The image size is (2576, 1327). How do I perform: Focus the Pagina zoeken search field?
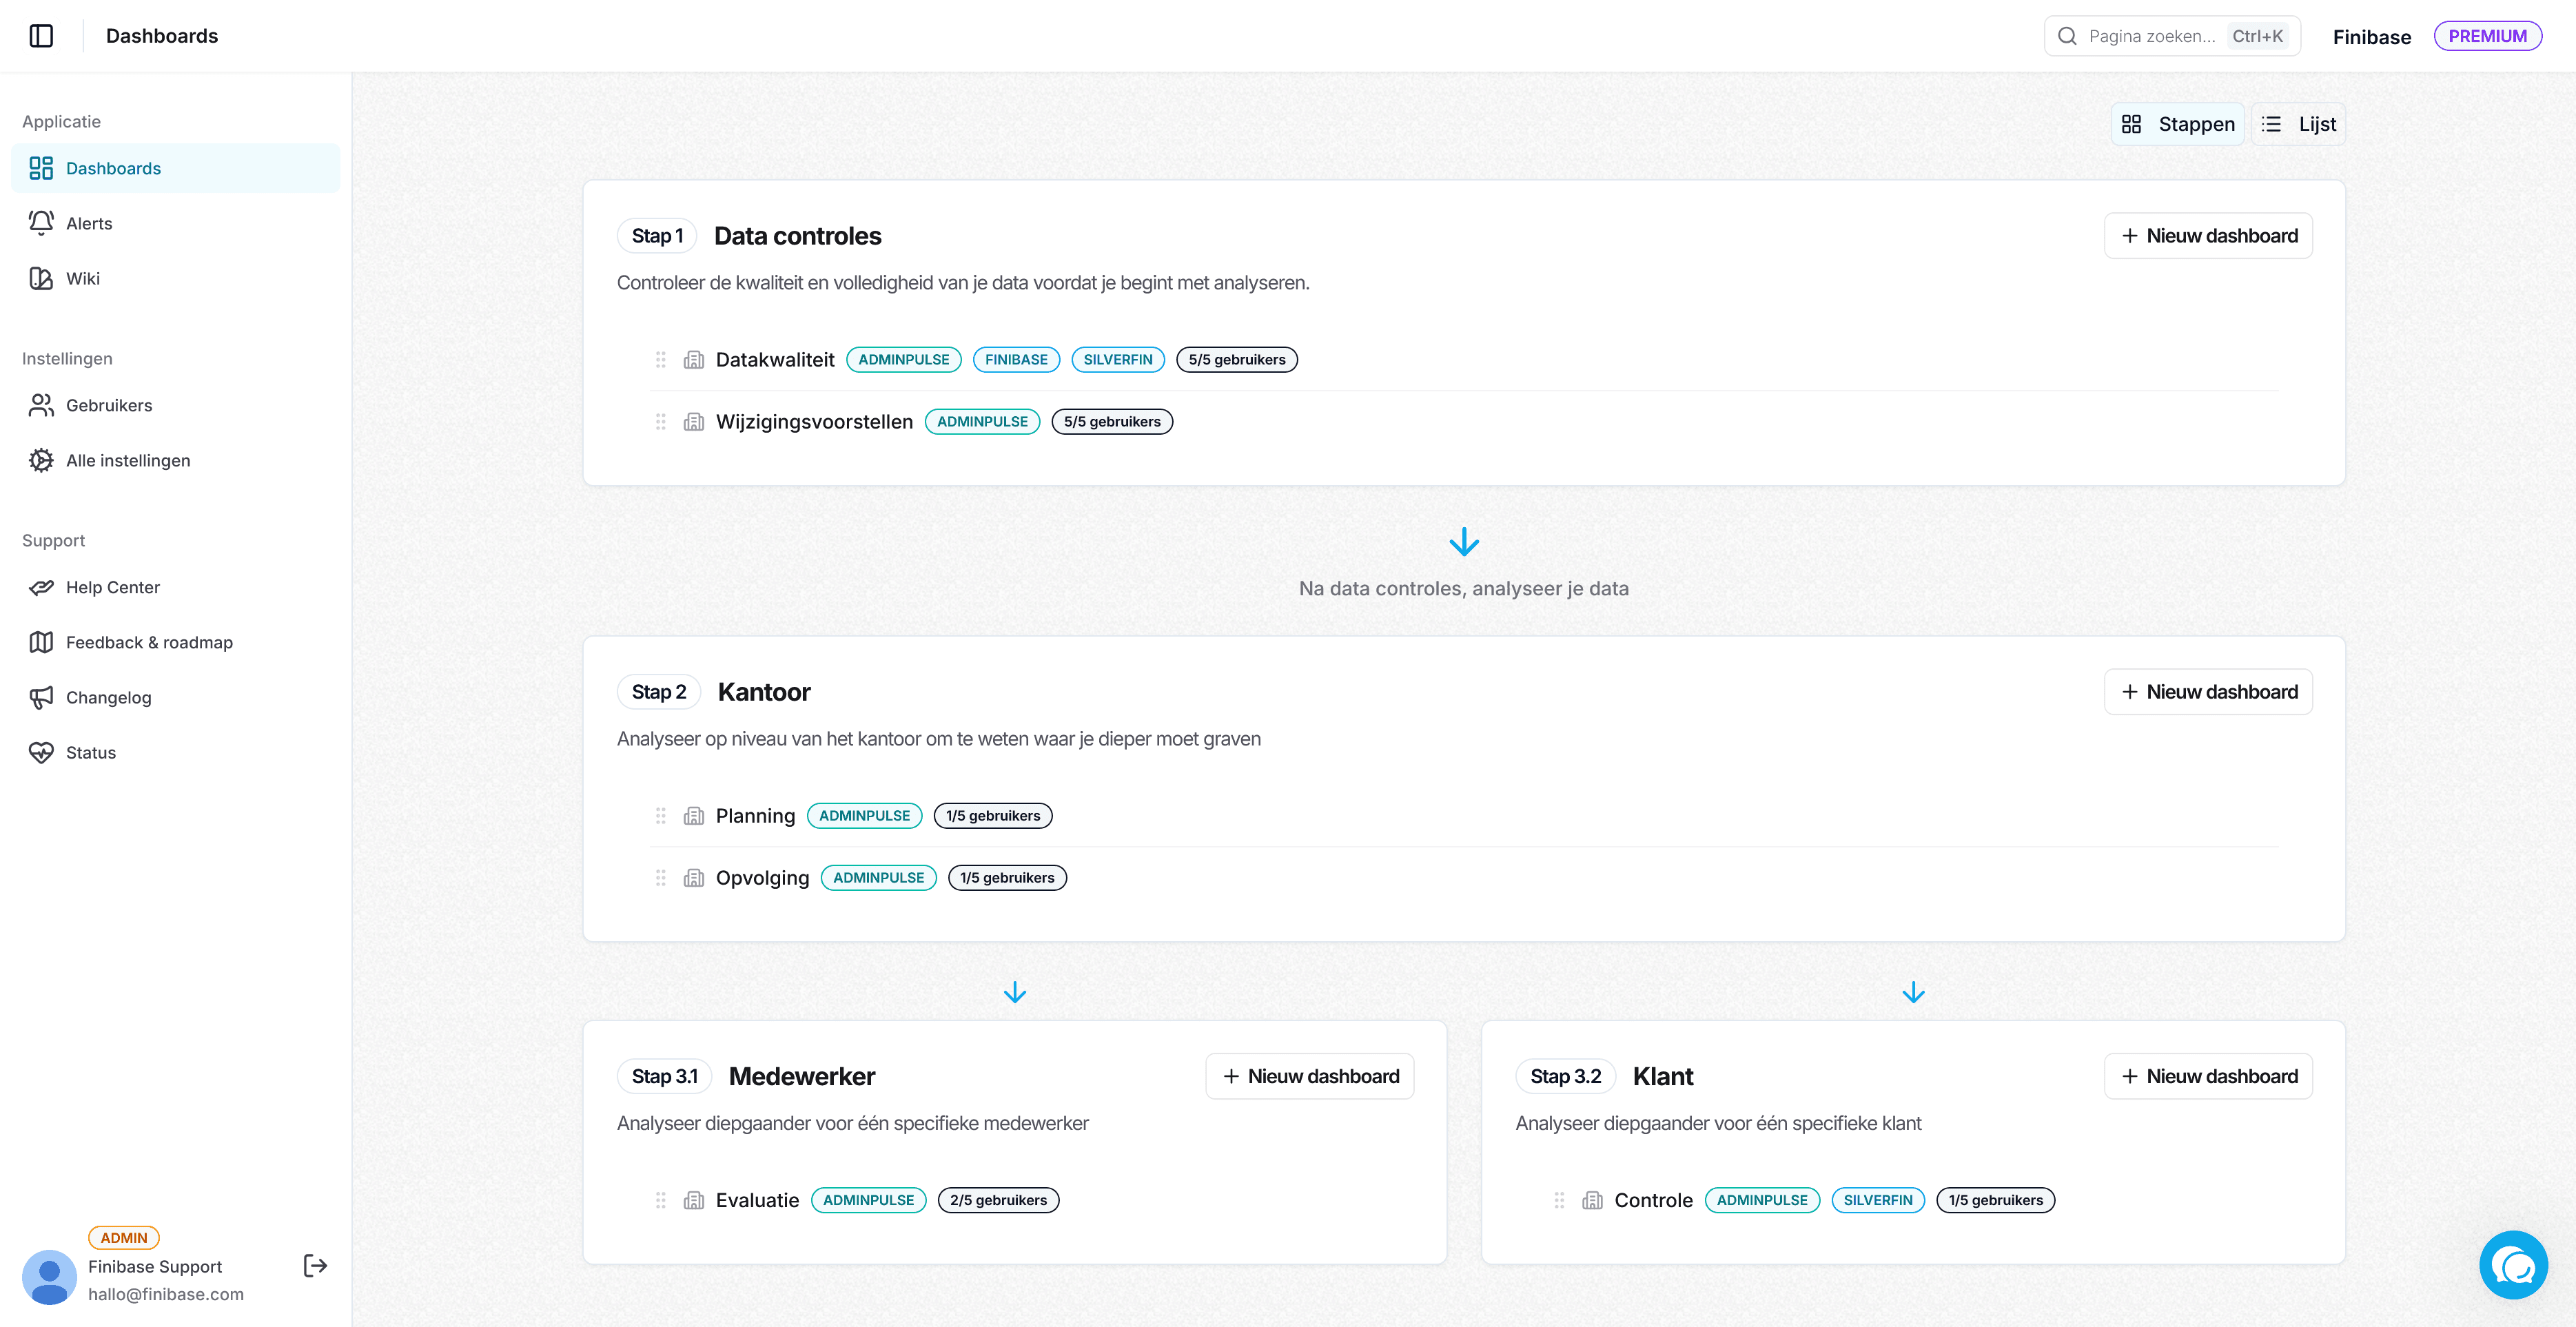tap(2172, 36)
